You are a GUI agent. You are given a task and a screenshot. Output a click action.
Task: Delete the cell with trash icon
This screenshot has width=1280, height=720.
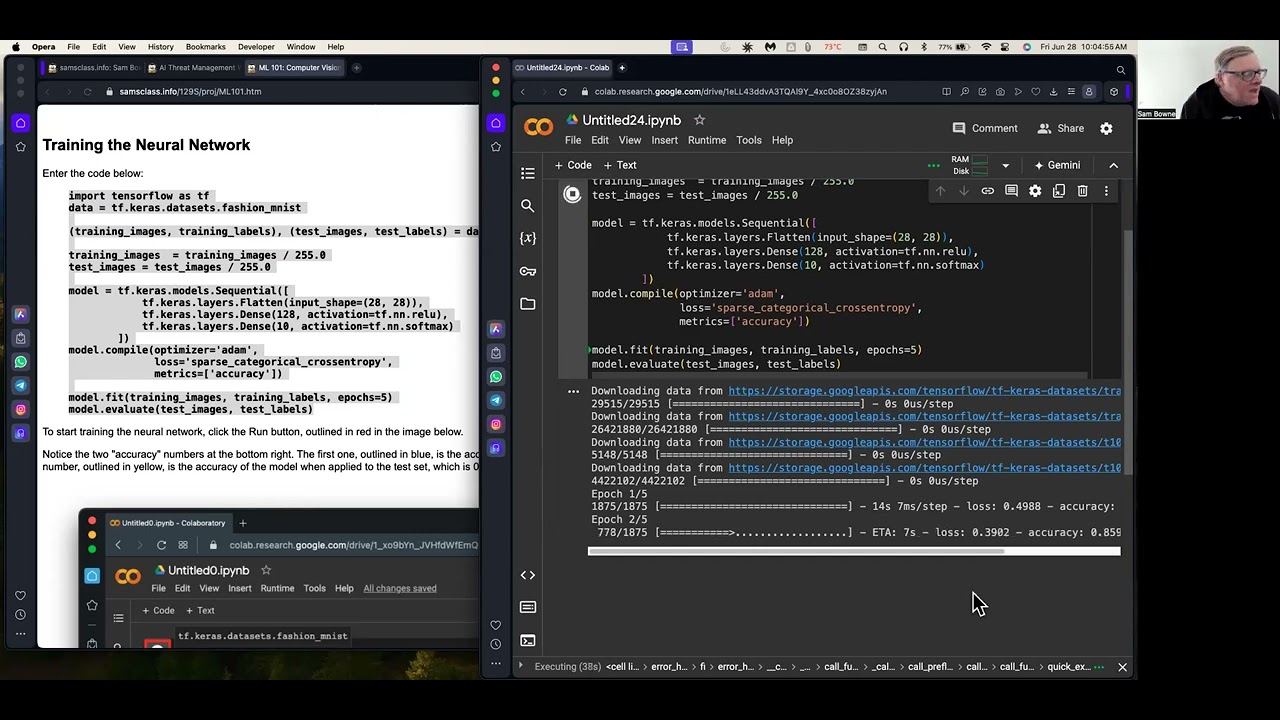coord(1082,191)
